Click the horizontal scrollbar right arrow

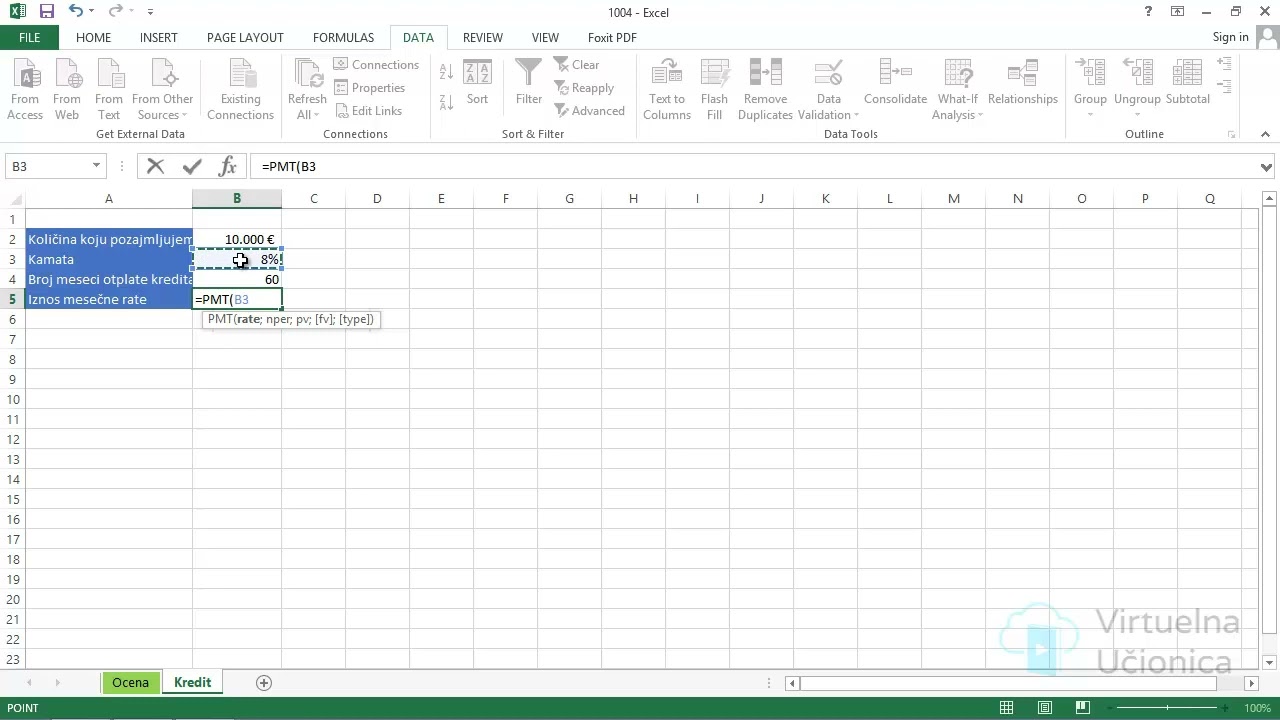1251,683
